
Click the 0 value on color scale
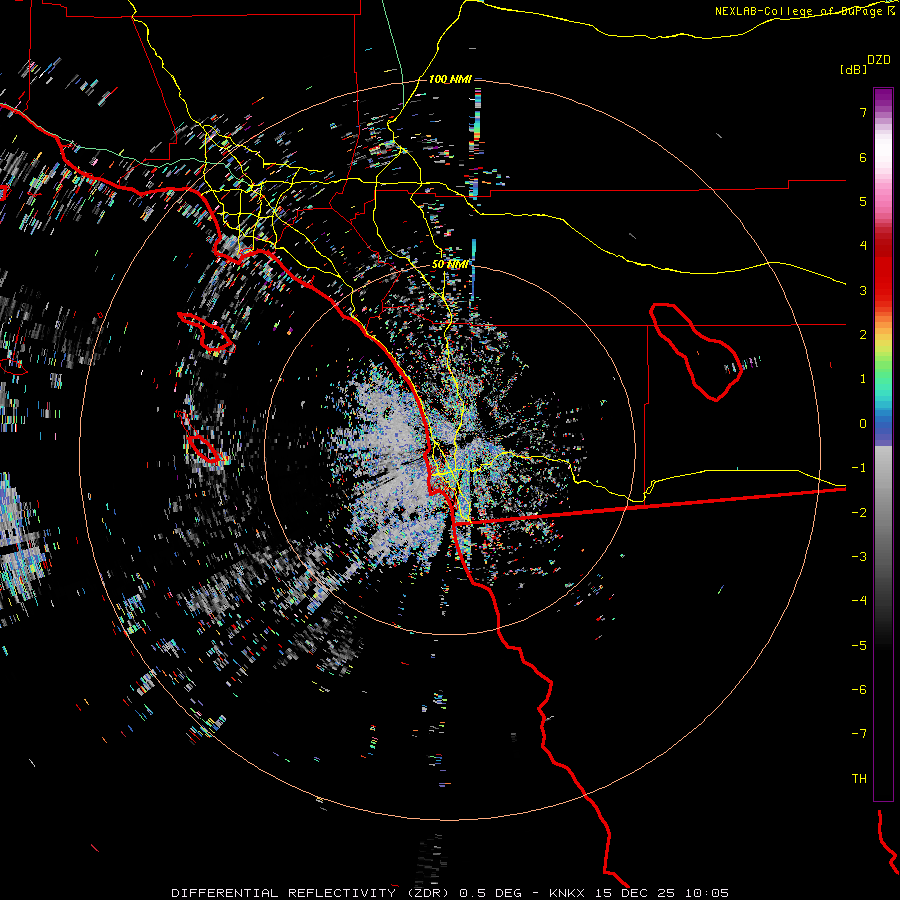[x=863, y=424]
